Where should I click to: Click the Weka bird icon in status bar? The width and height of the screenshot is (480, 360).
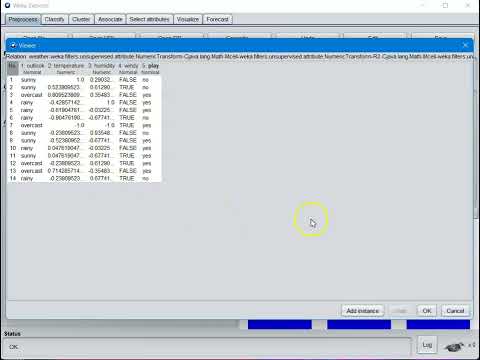454,347
